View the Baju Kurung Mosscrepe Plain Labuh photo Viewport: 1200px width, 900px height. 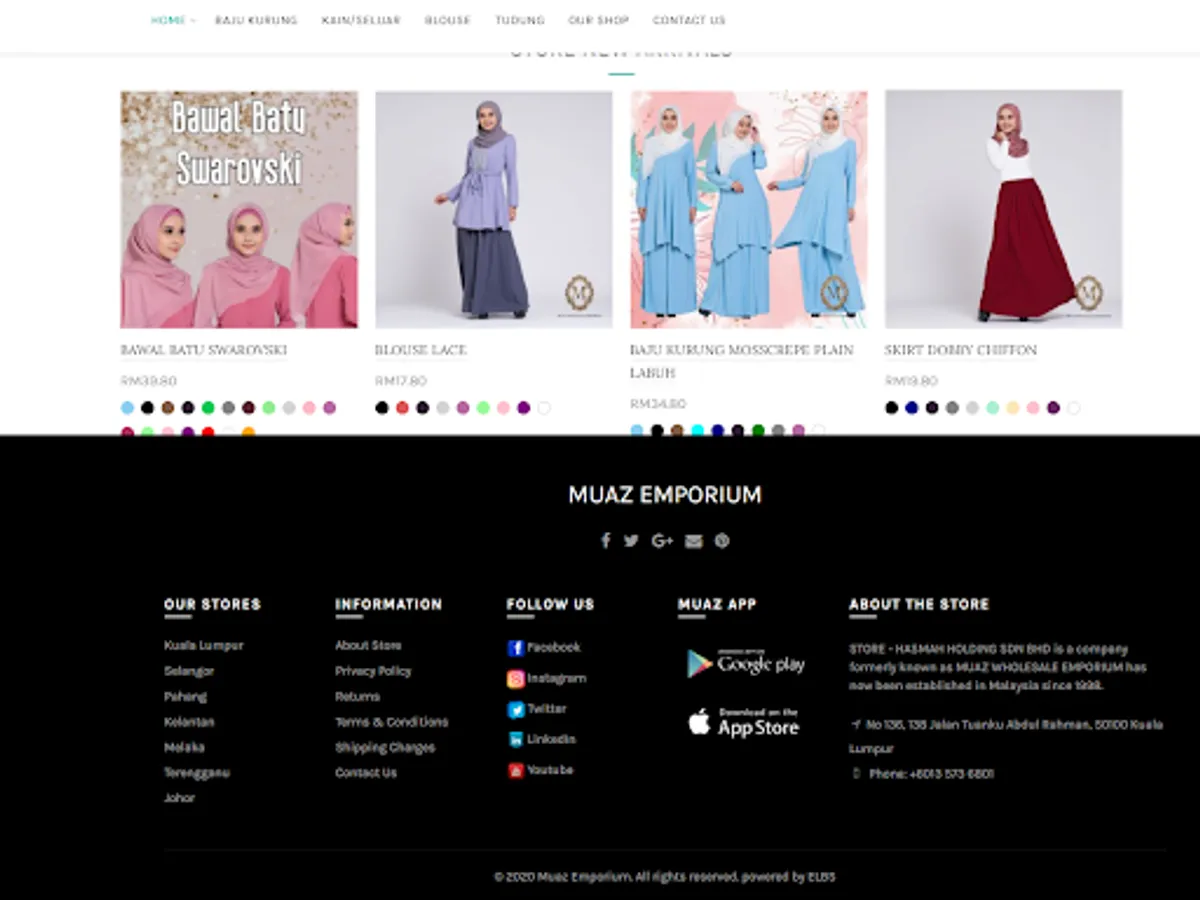point(749,210)
